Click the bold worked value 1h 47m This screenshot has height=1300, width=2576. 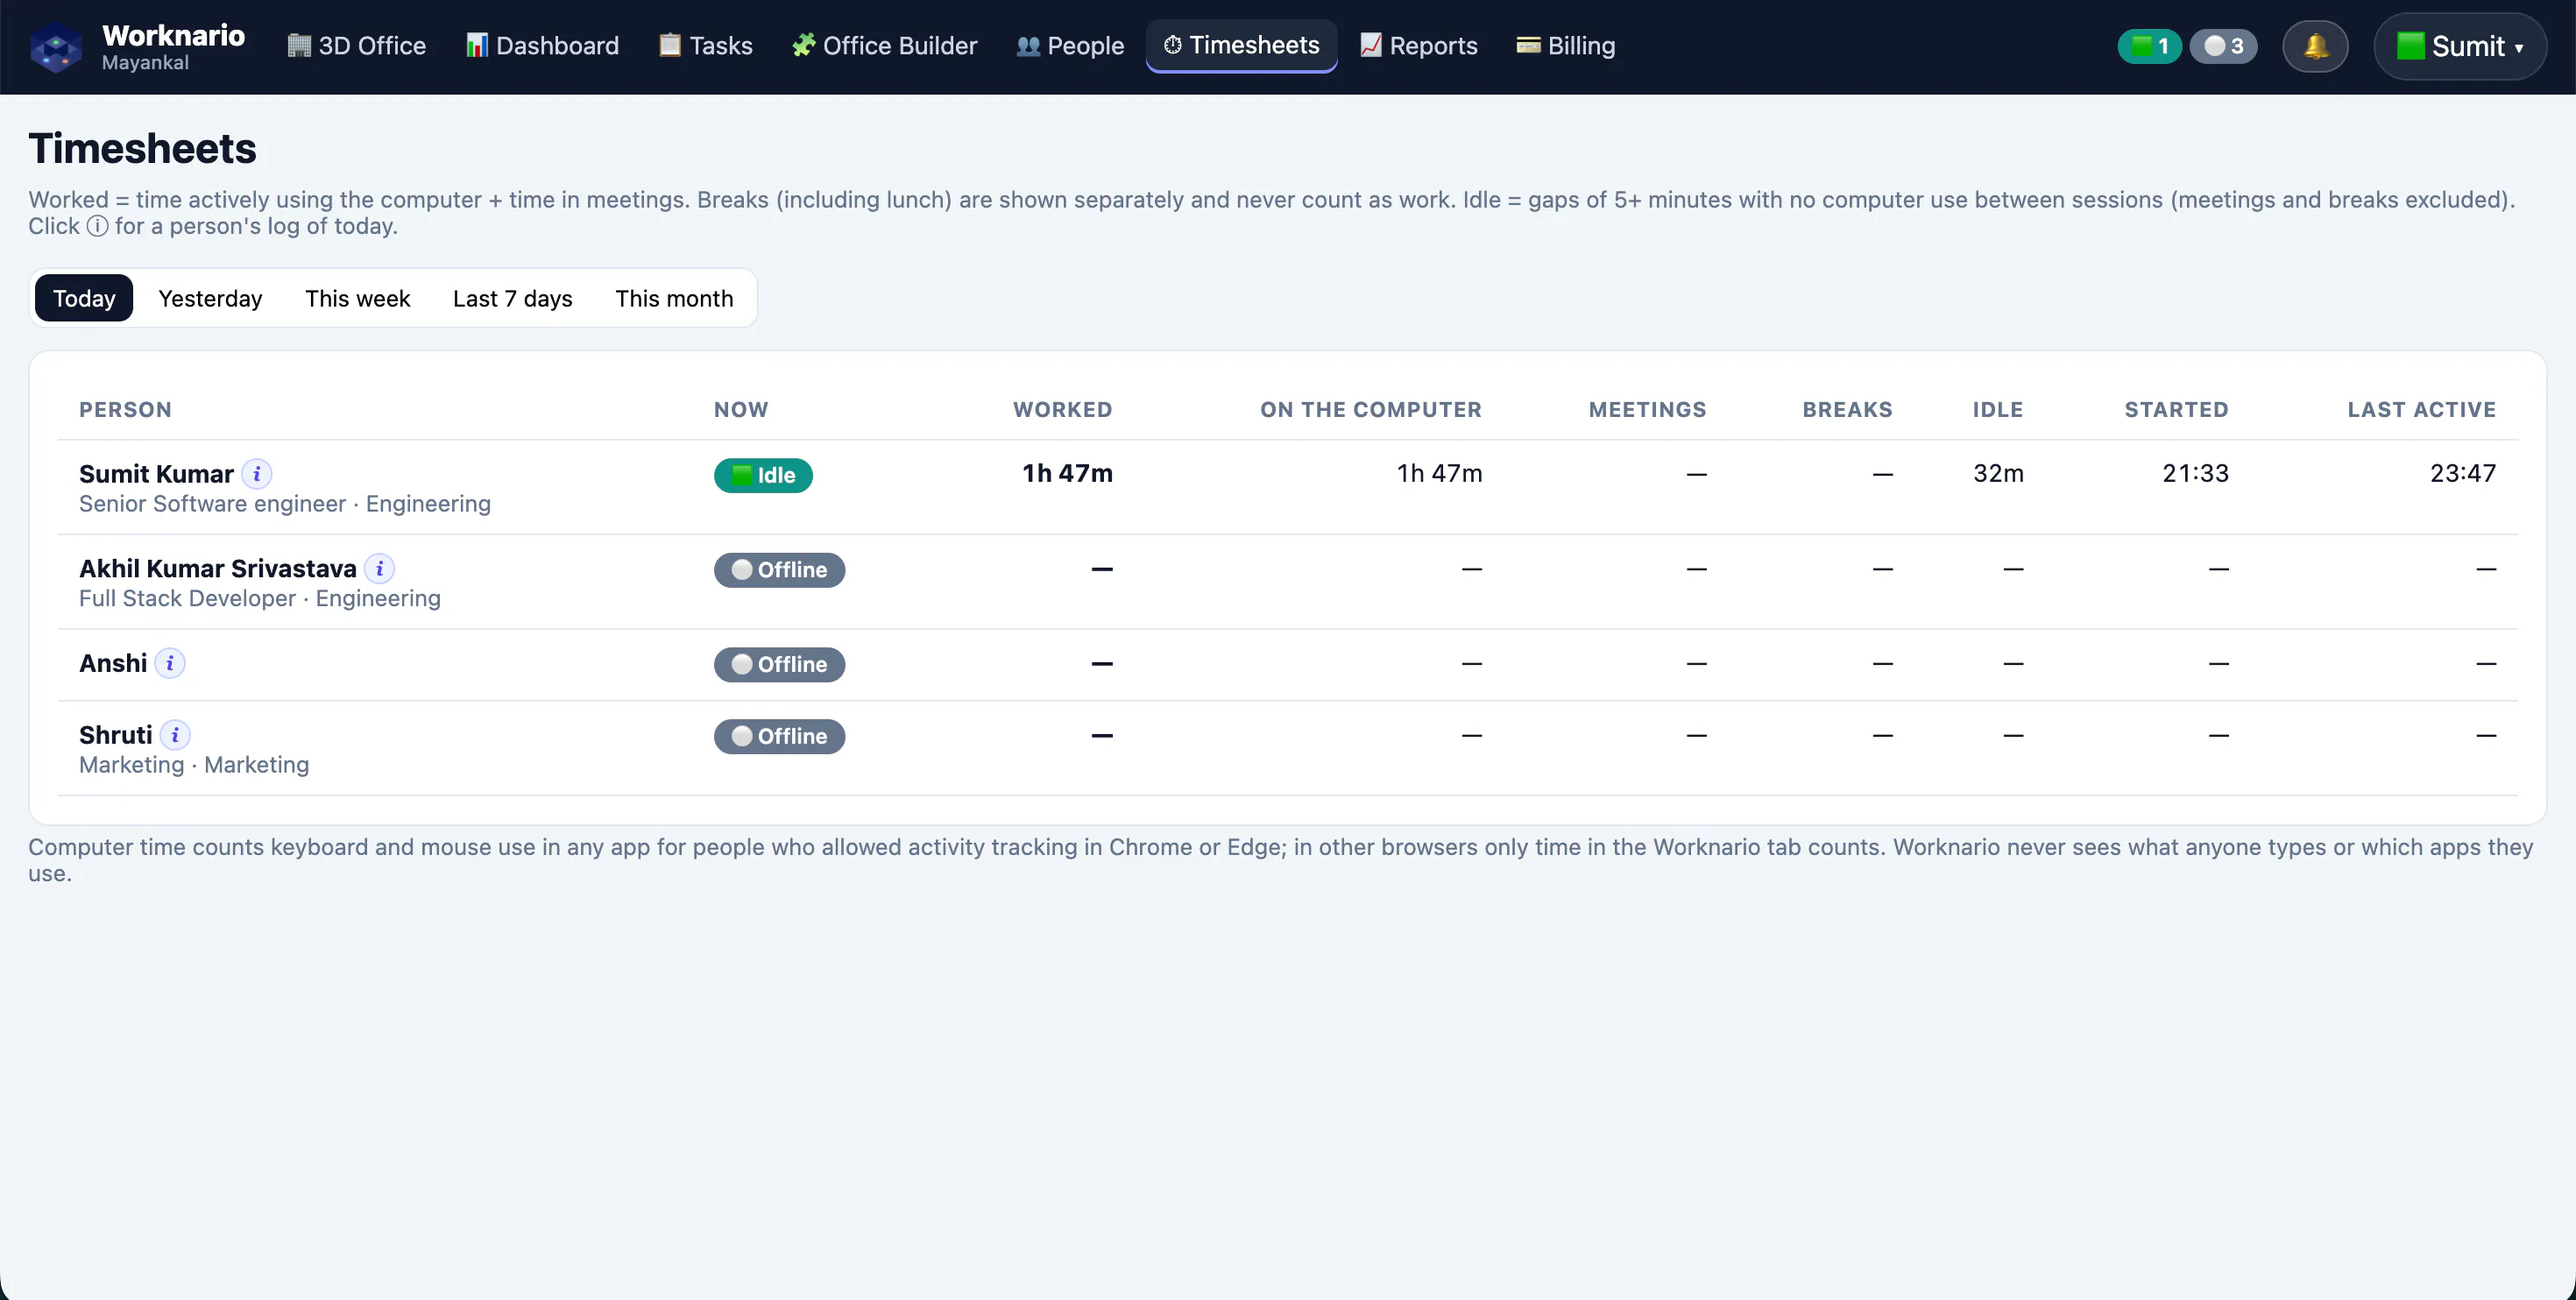click(1067, 473)
